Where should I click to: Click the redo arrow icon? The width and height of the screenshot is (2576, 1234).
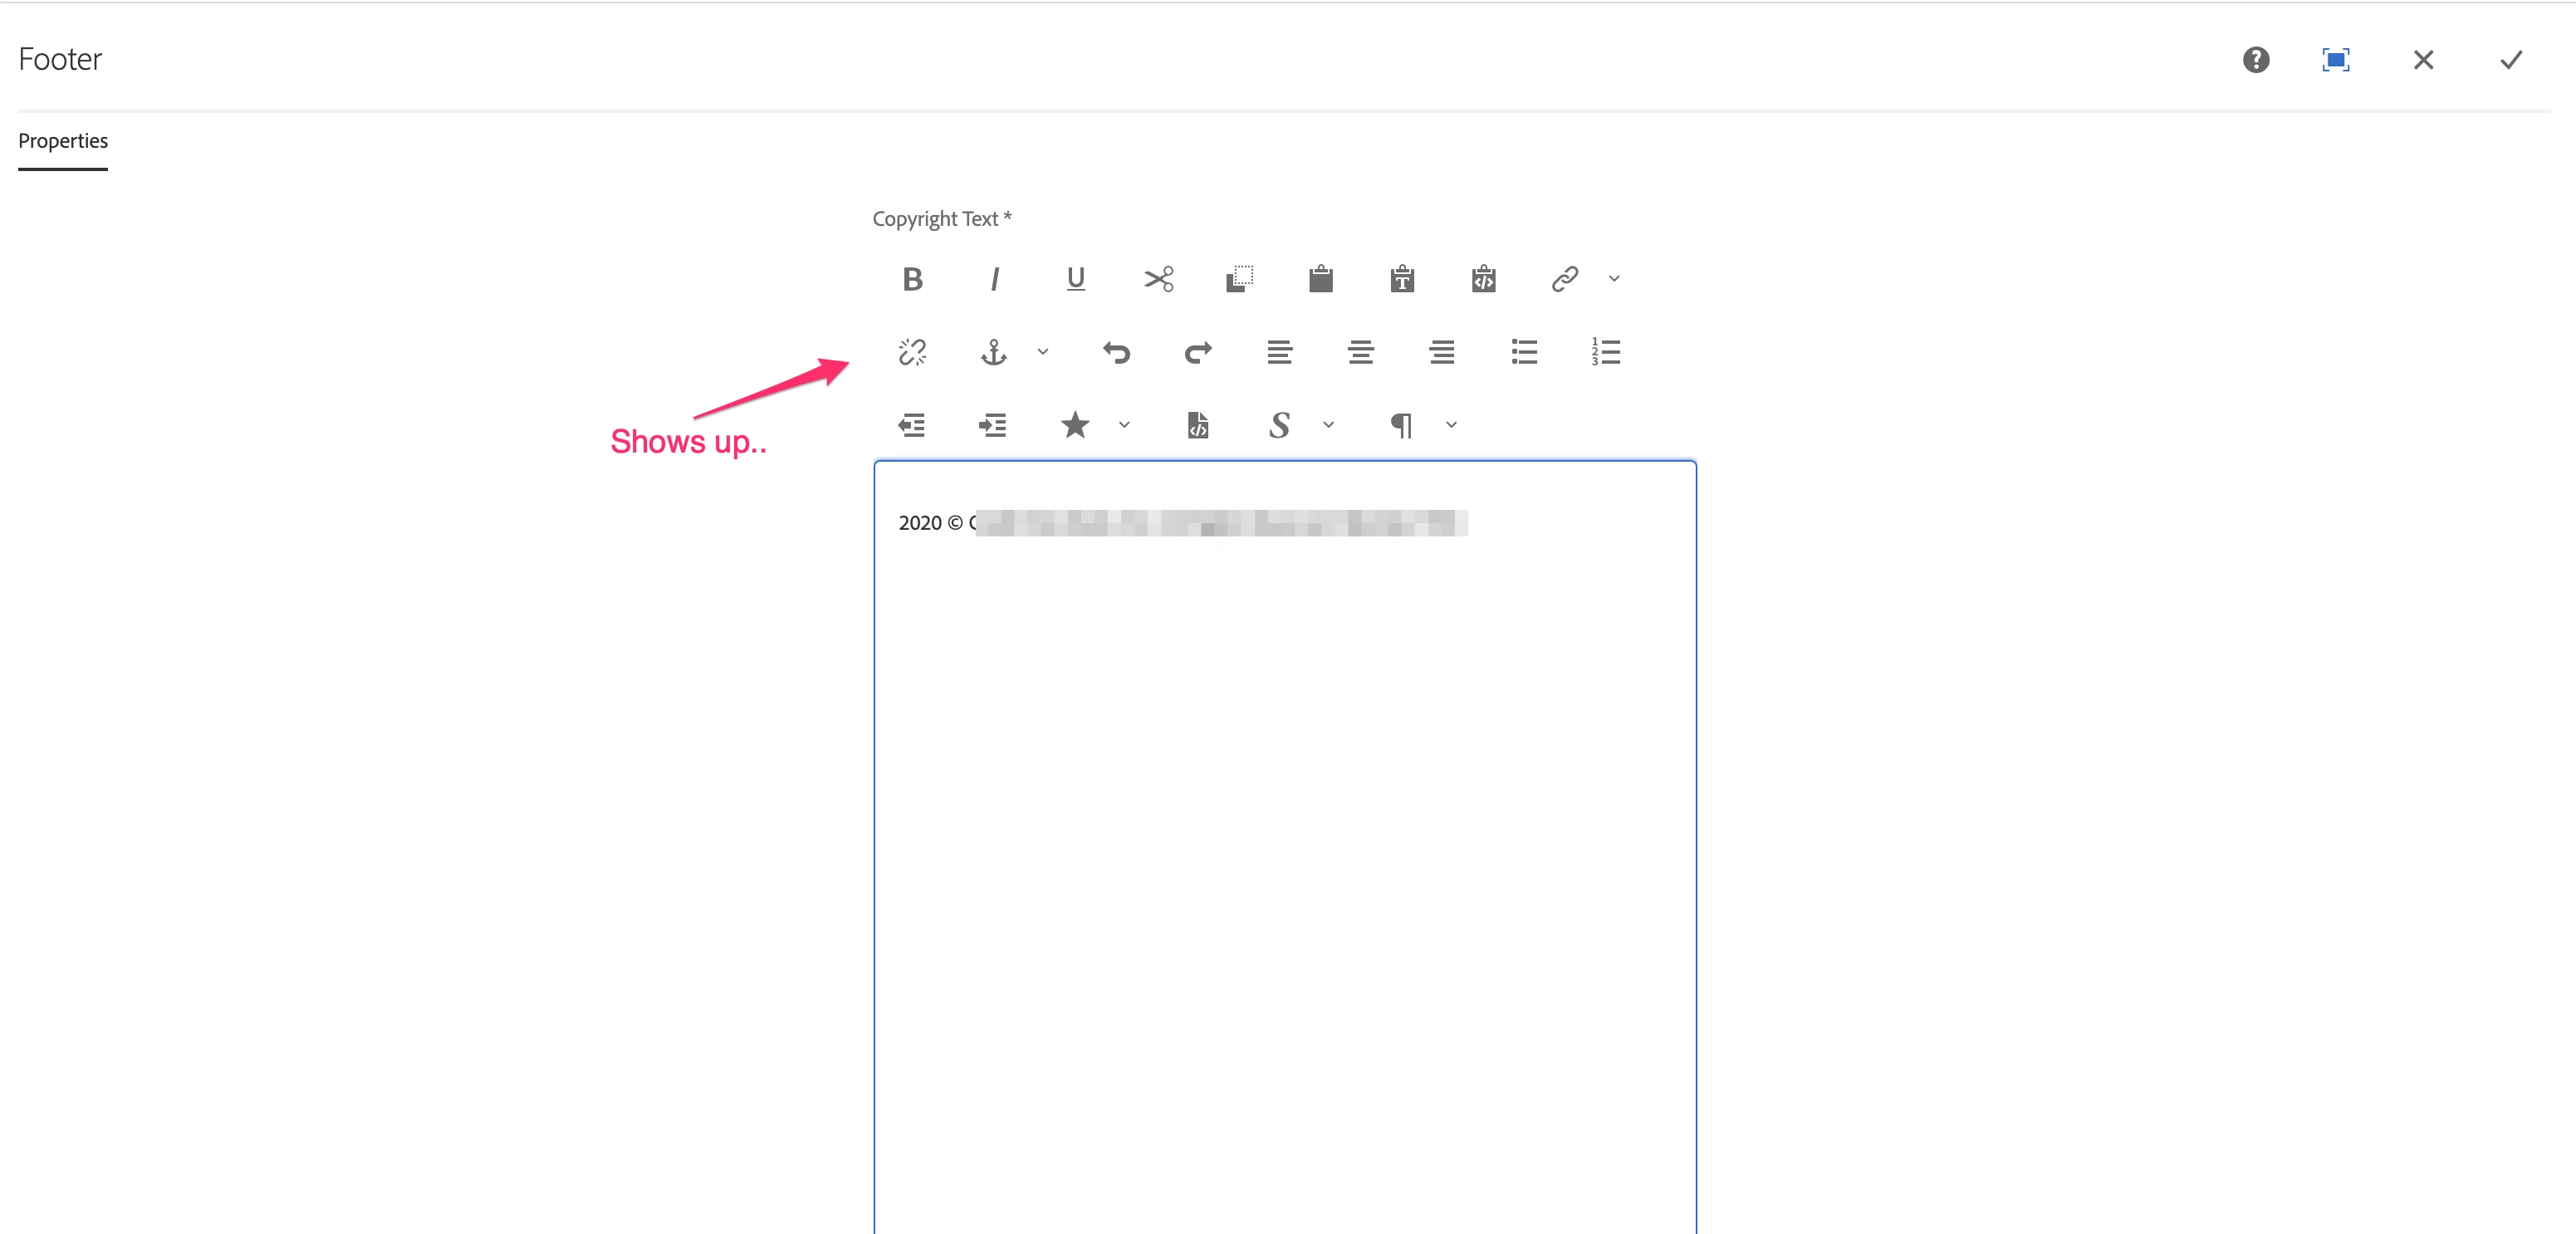coord(1198,352)
